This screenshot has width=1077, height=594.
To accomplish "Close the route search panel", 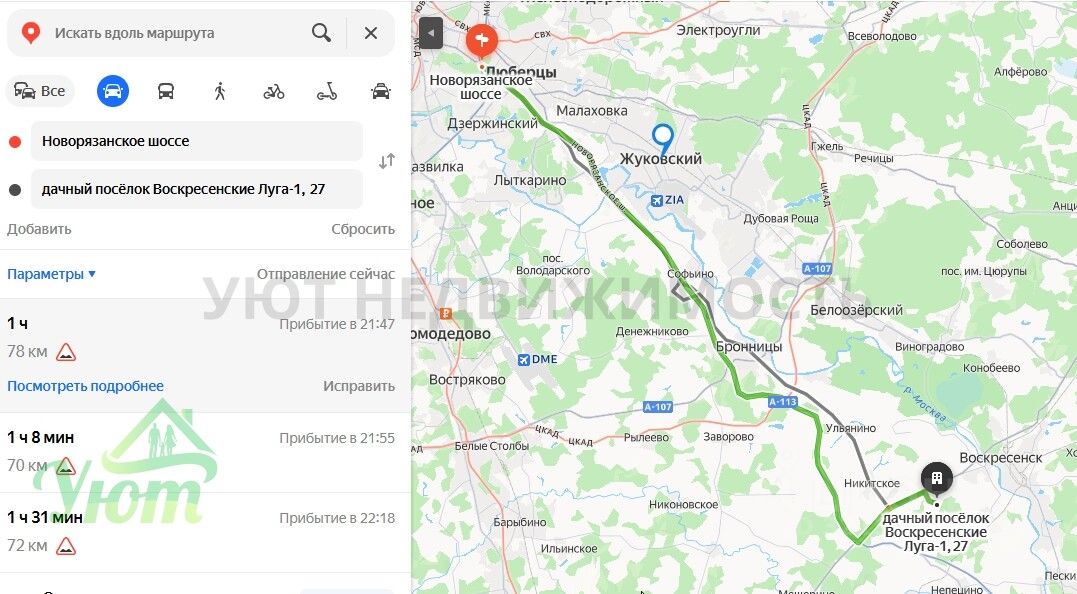I will click(x=371, y=32).
